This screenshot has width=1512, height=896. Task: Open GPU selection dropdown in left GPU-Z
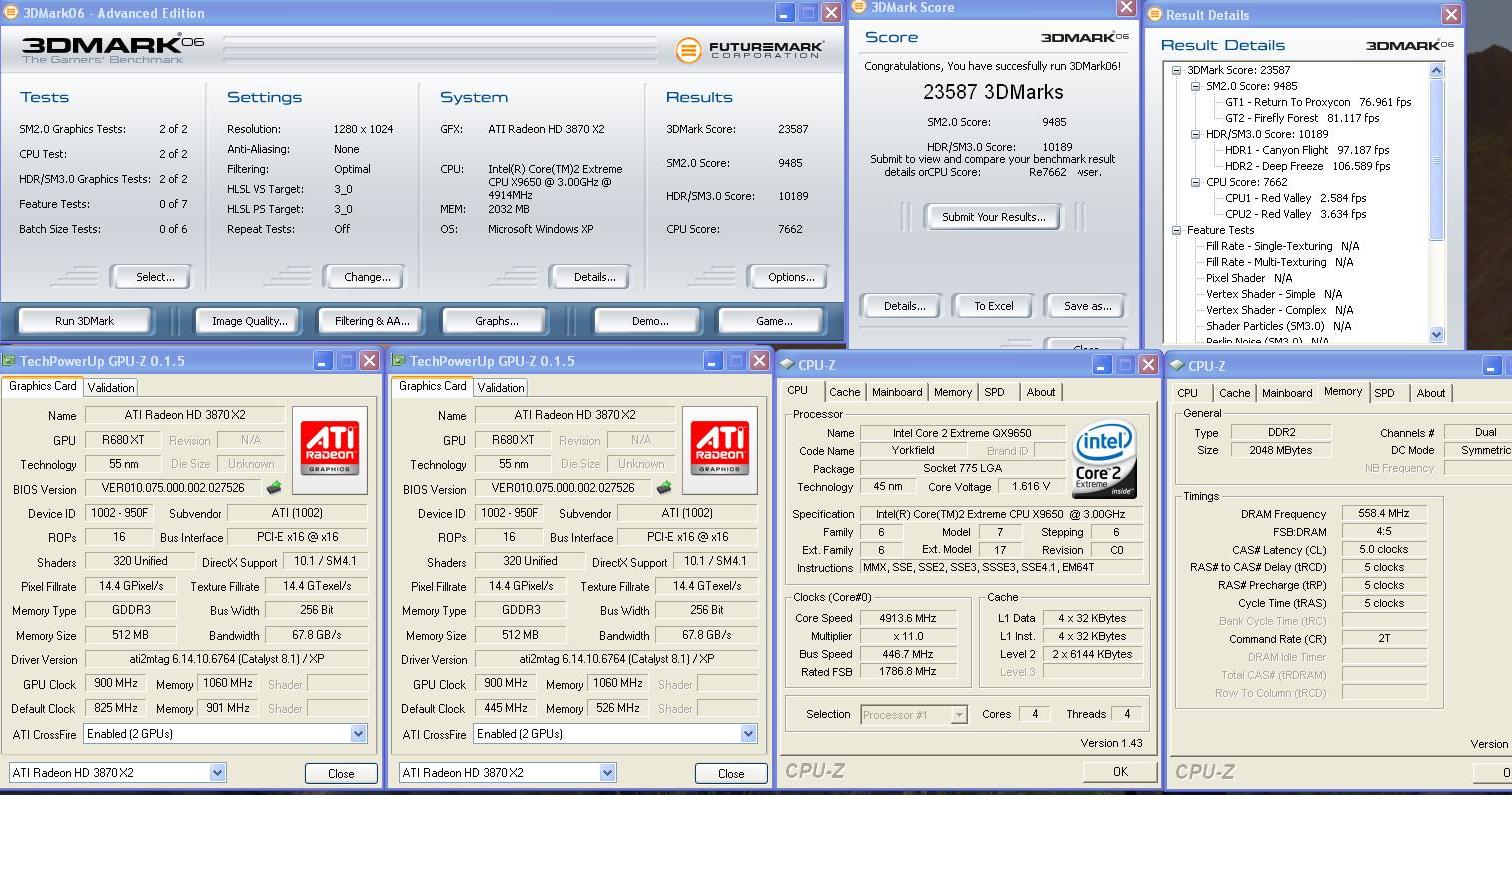click(x=217, y=773)
